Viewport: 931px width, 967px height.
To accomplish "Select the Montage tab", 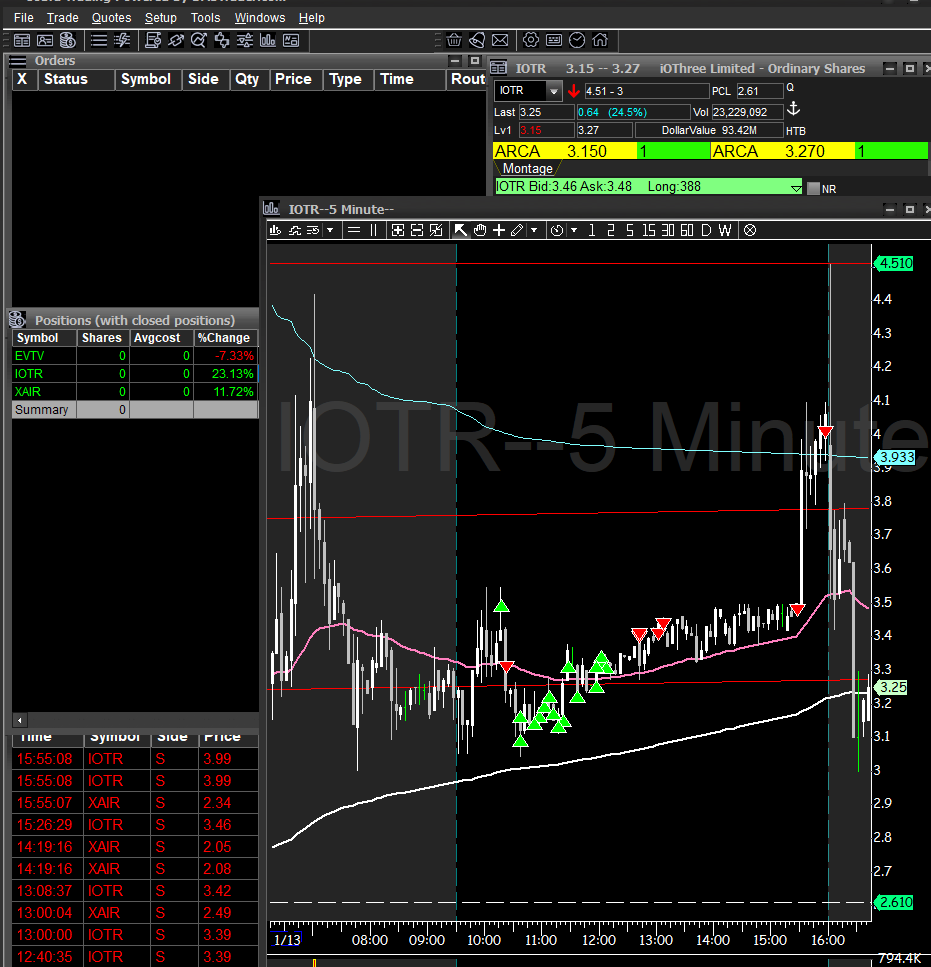I will coord(527,168).
